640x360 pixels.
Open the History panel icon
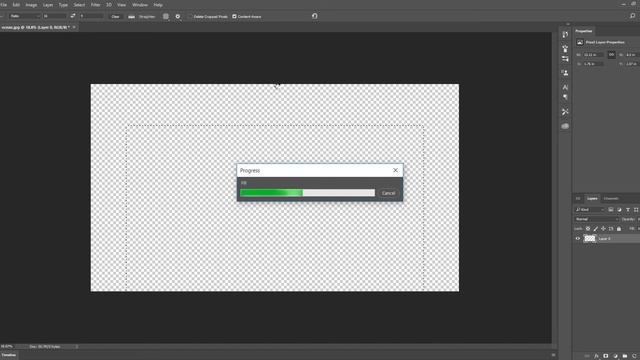click(x=565, y=35)
